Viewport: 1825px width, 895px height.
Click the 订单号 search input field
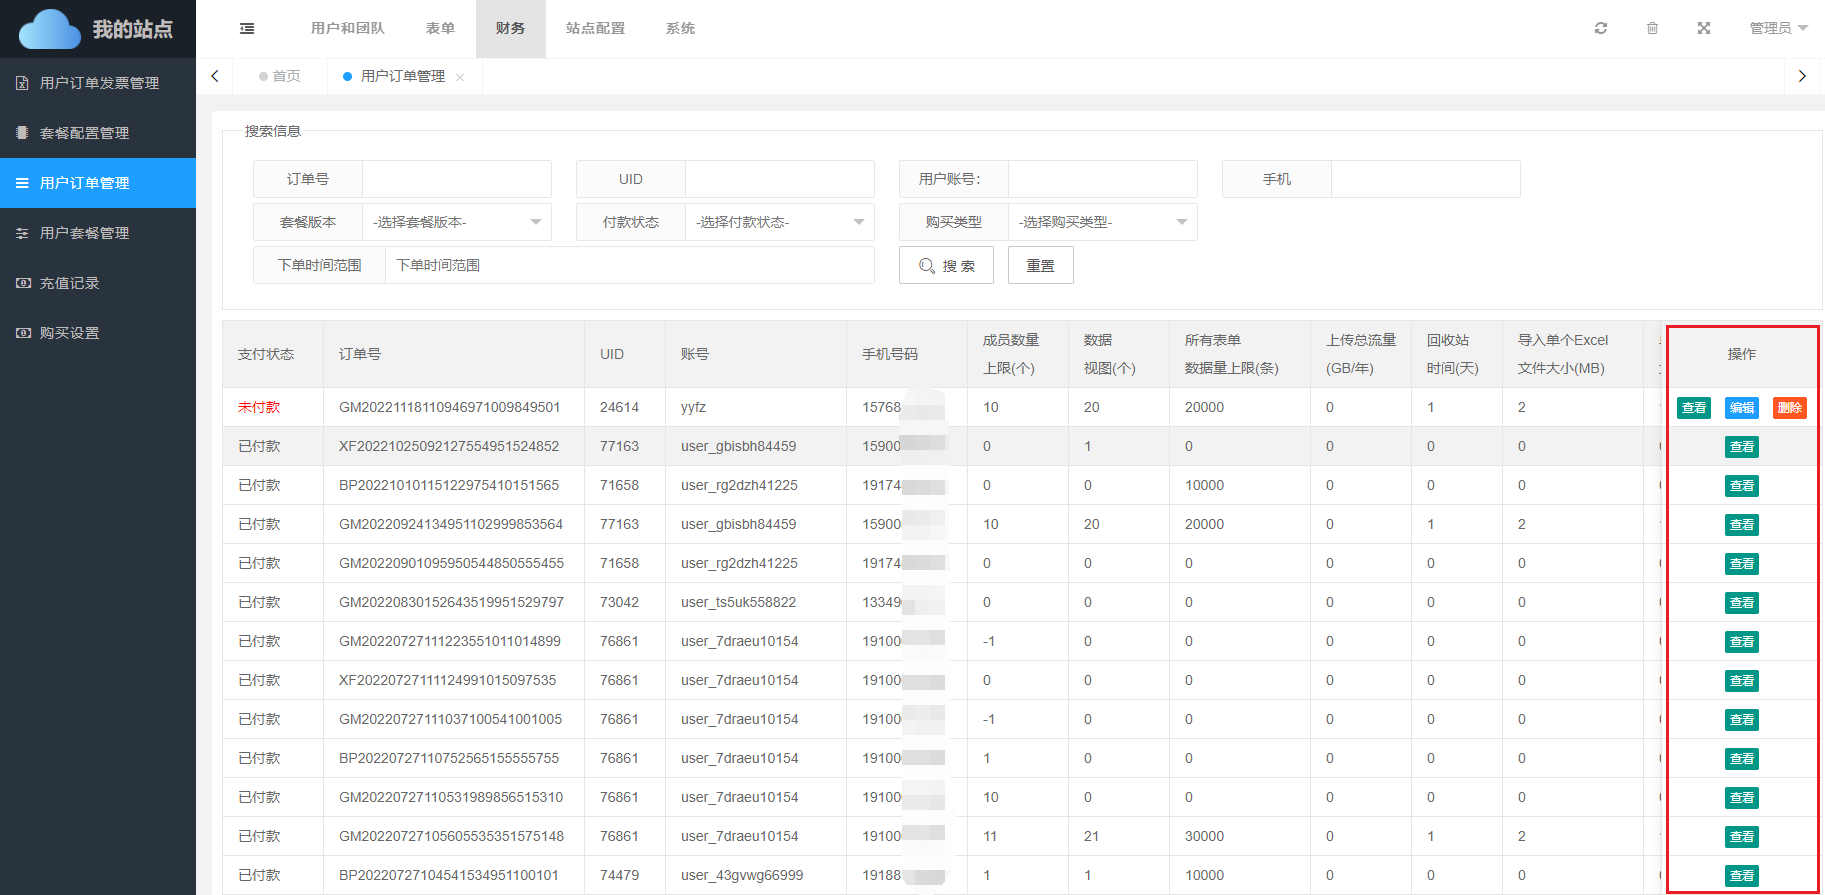(456, 179)
